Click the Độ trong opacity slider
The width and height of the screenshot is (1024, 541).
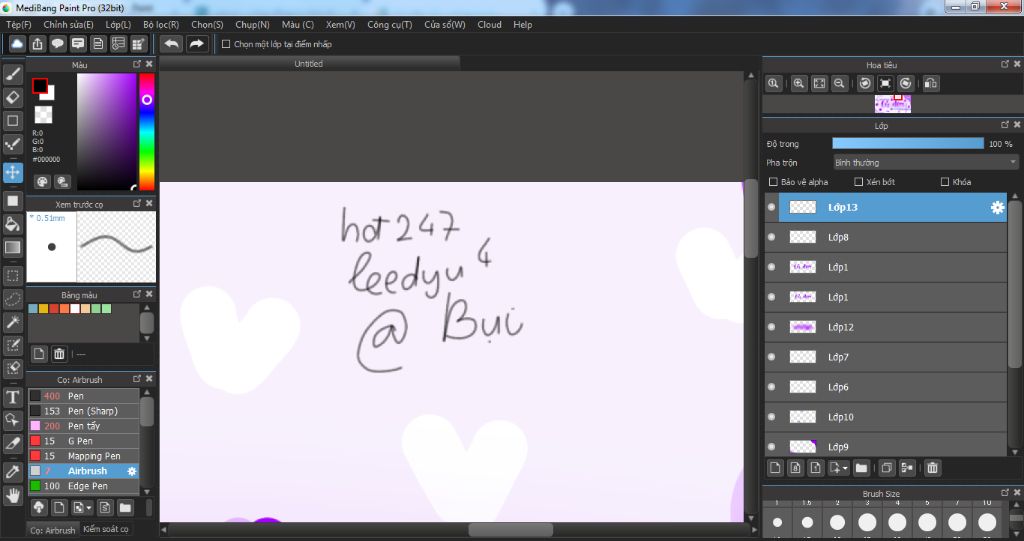click(x=908, y=143)
